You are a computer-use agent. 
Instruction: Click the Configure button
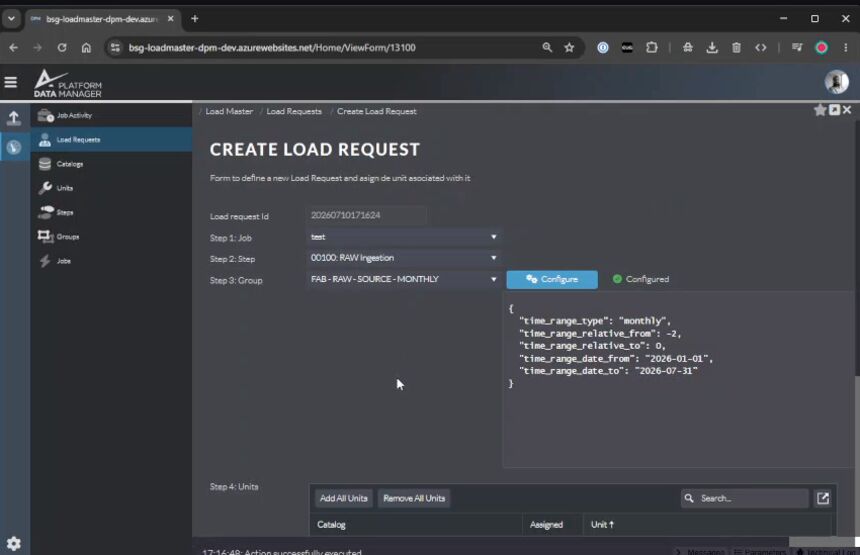point(552,279)
